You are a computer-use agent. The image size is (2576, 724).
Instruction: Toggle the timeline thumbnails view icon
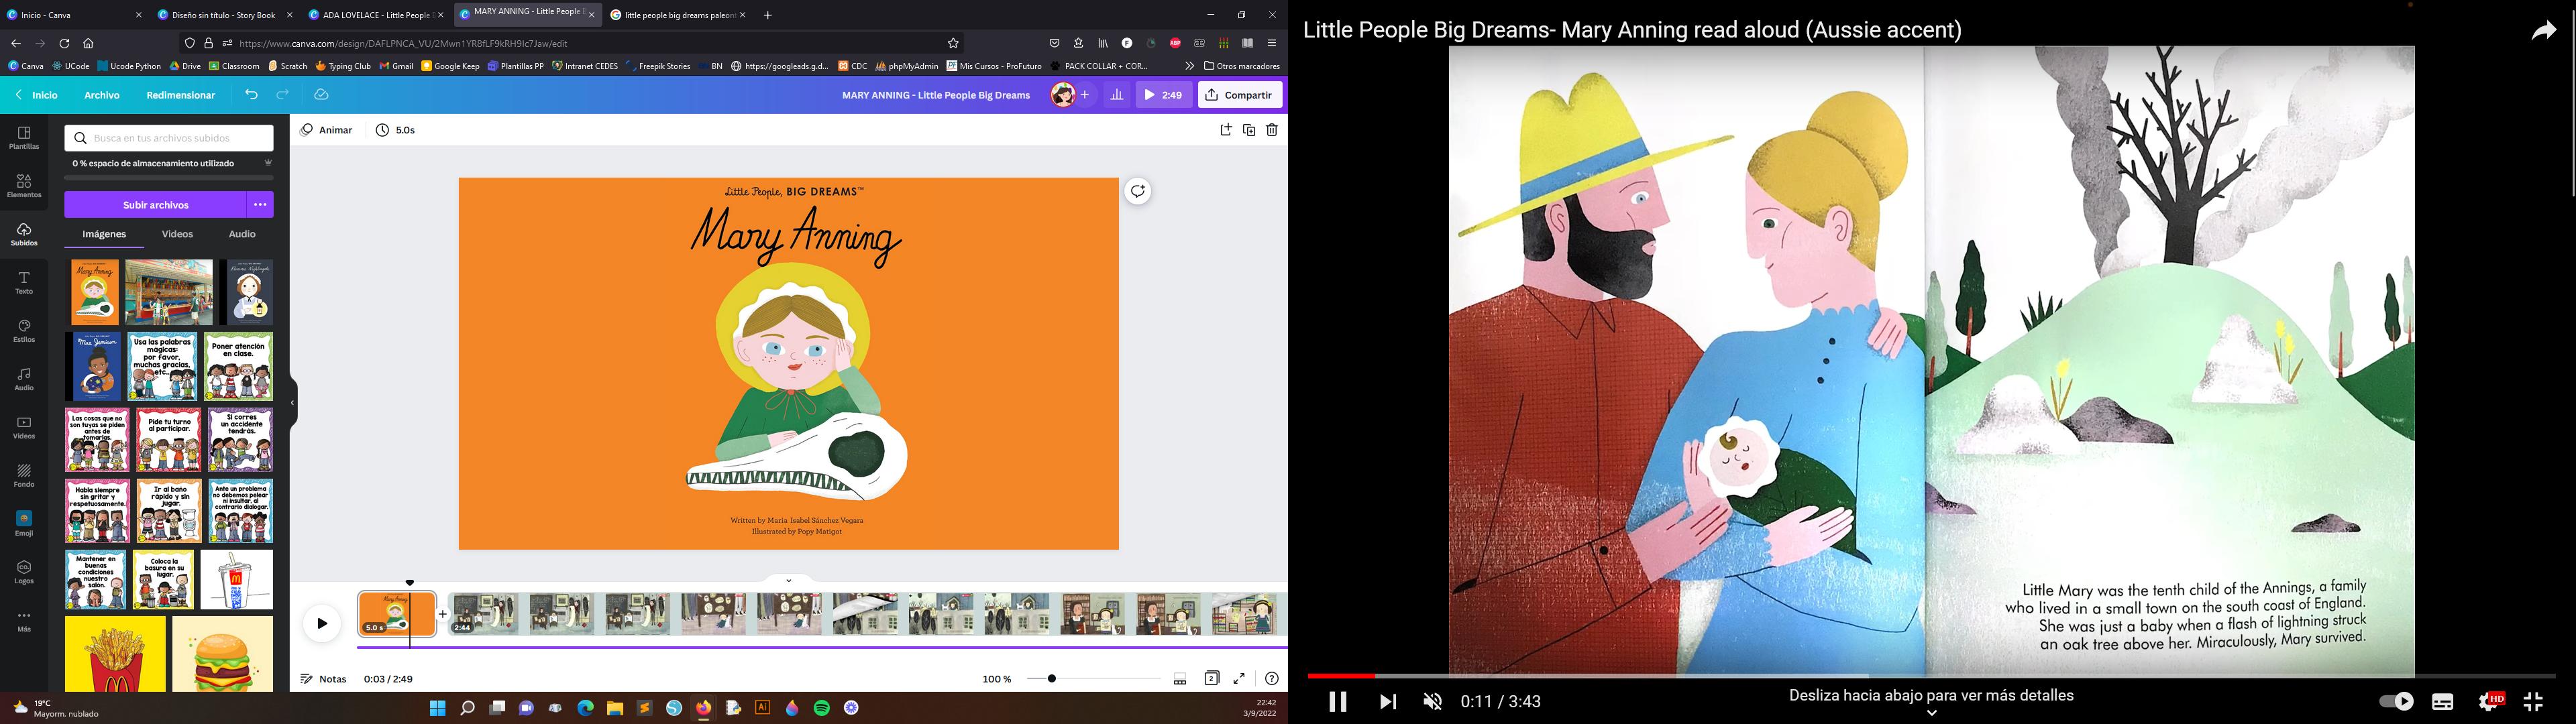tap(1180, 680)
